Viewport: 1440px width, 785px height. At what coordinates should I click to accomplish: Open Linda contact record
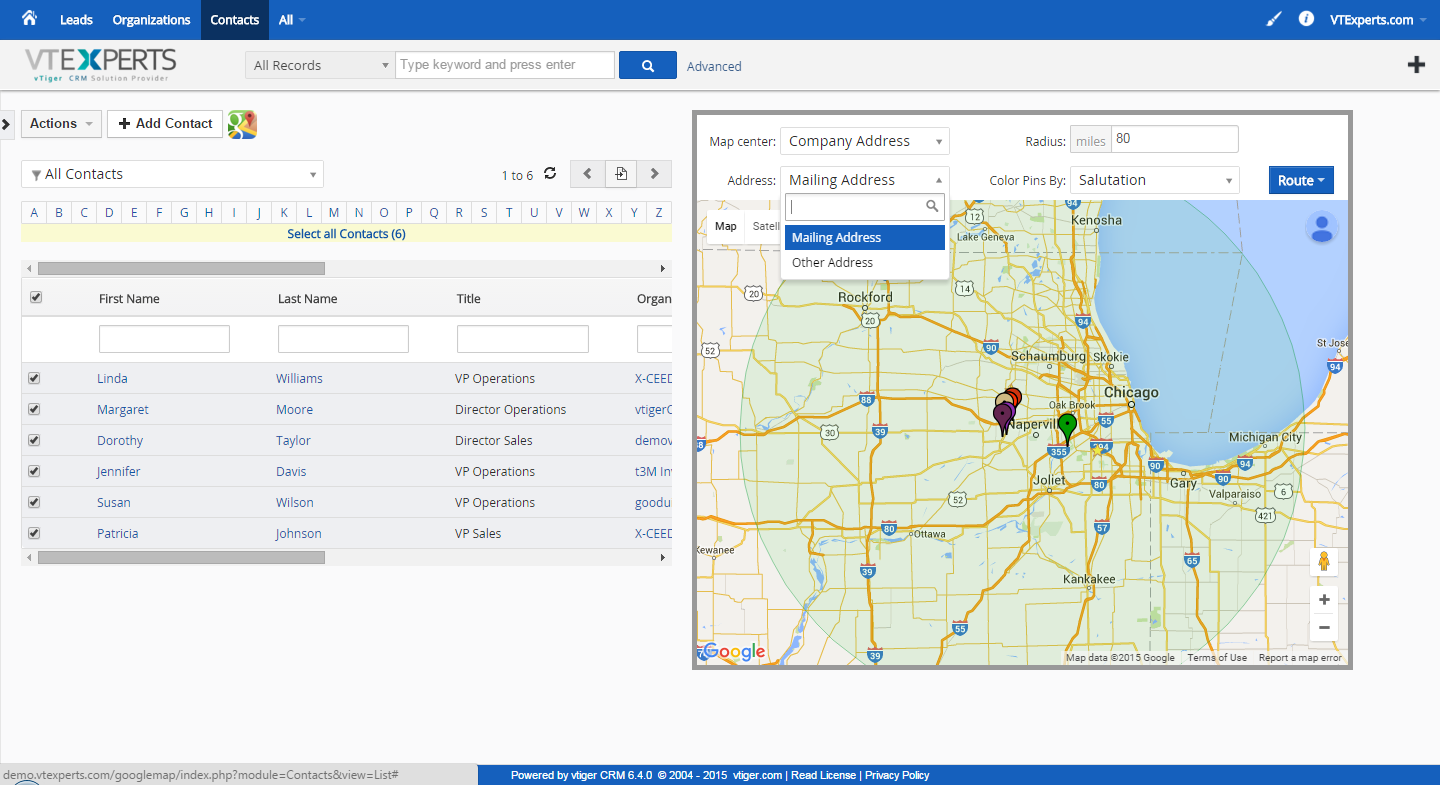[x=112, y=378]
